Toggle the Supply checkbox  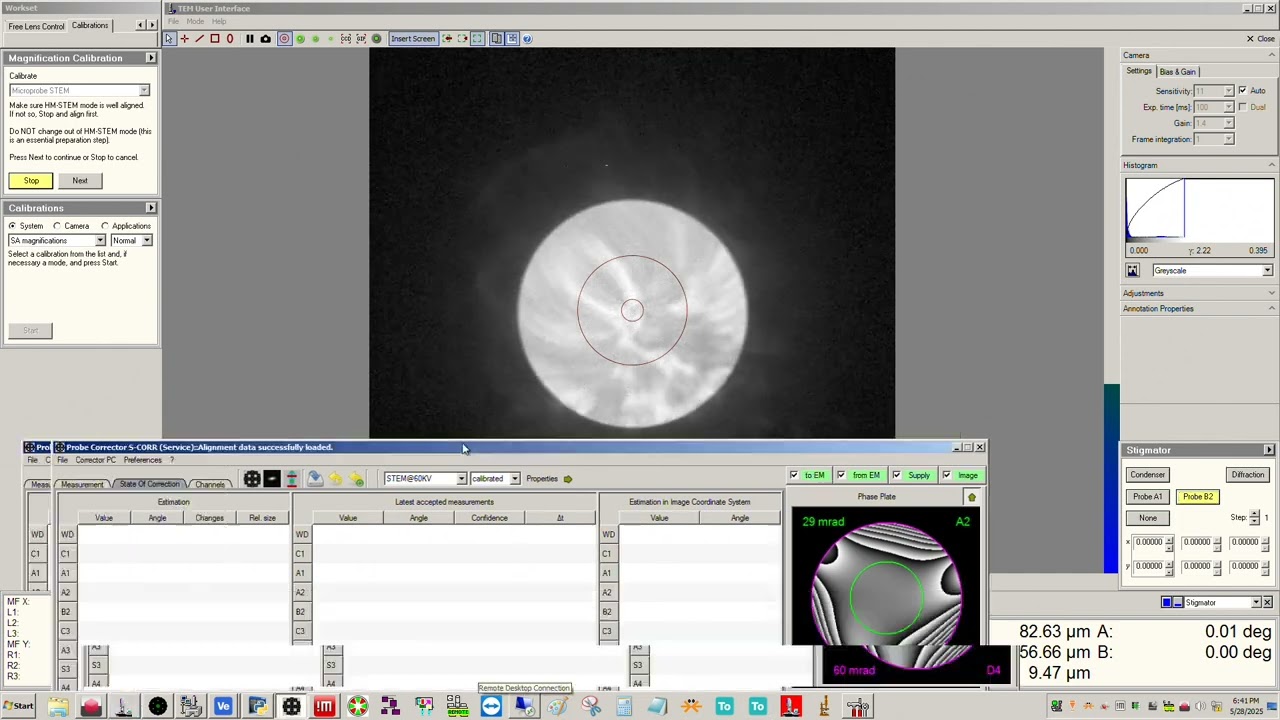coord(896,475)
